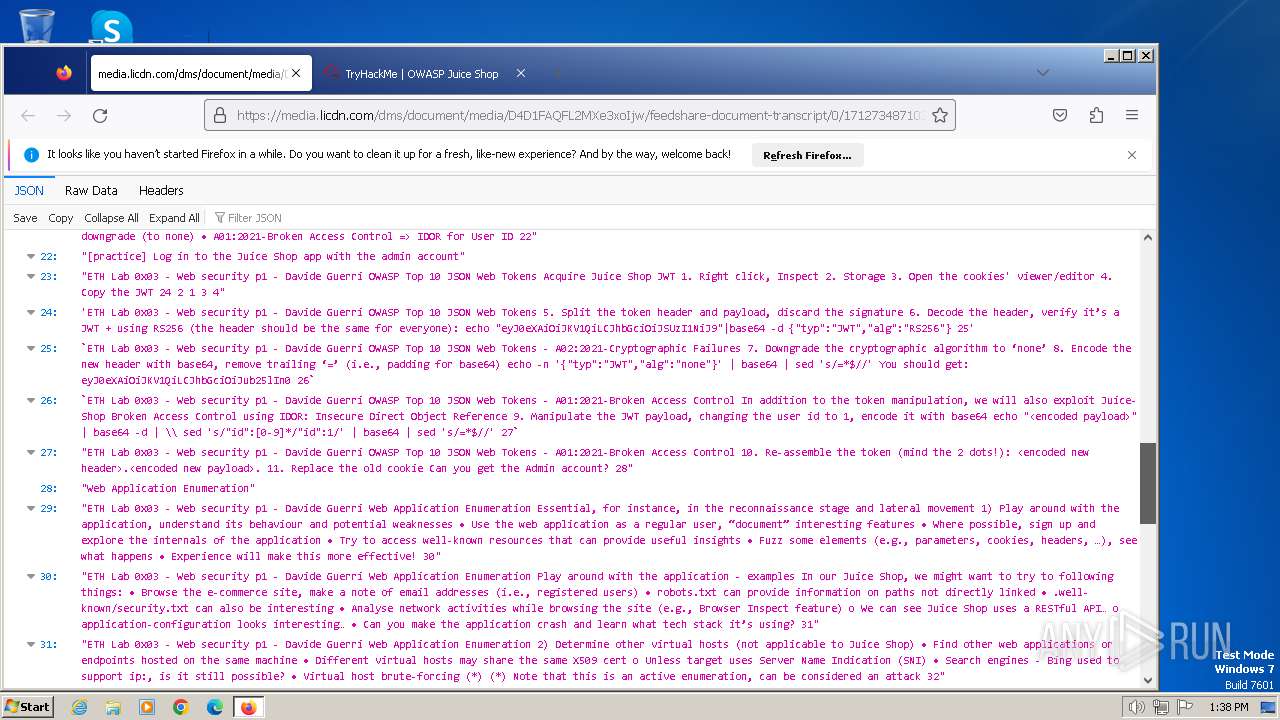The height and width of the screenshot is (720, 1280).
Task: Collapse JSON row 25
Action: coord(31,349)
